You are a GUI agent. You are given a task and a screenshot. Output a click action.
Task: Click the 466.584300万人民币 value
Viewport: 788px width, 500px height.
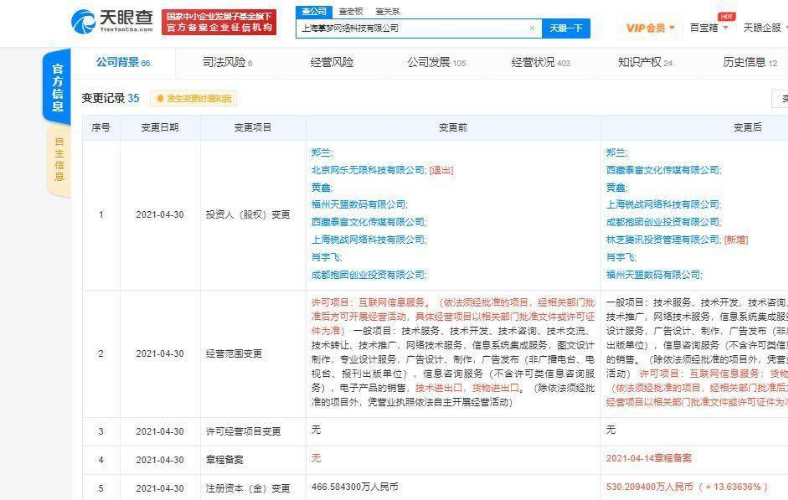point(355,487)
